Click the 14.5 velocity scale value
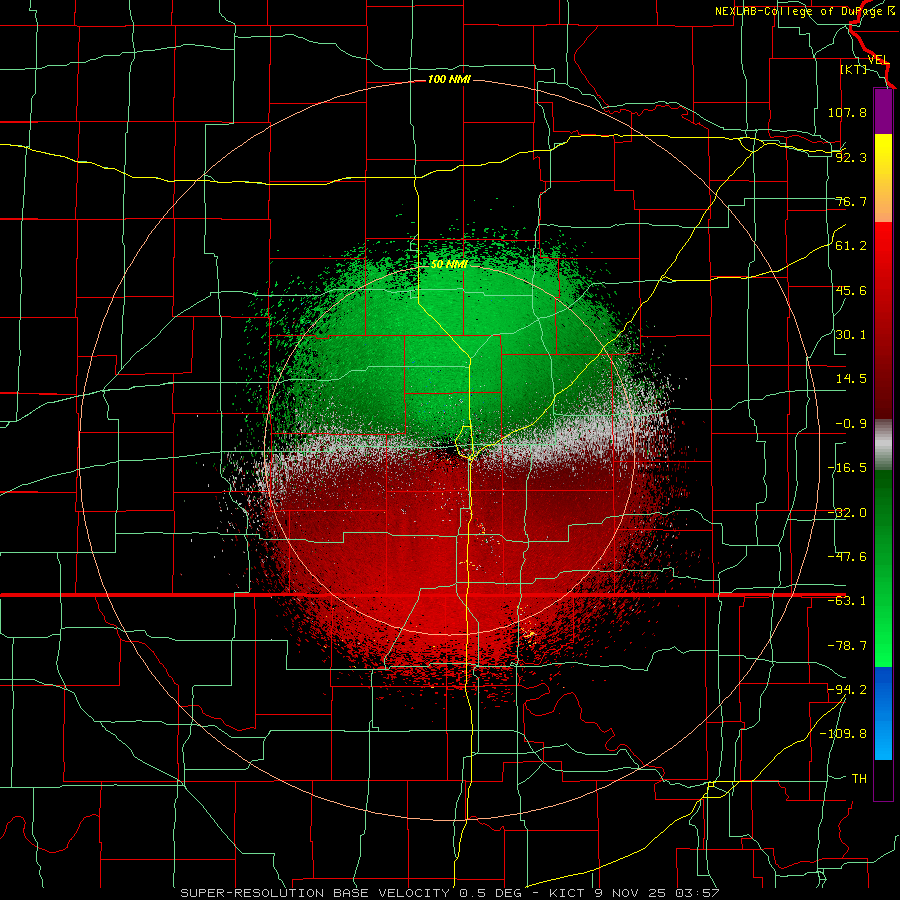This screenshot has height=900, width=900. coord(851,379)
